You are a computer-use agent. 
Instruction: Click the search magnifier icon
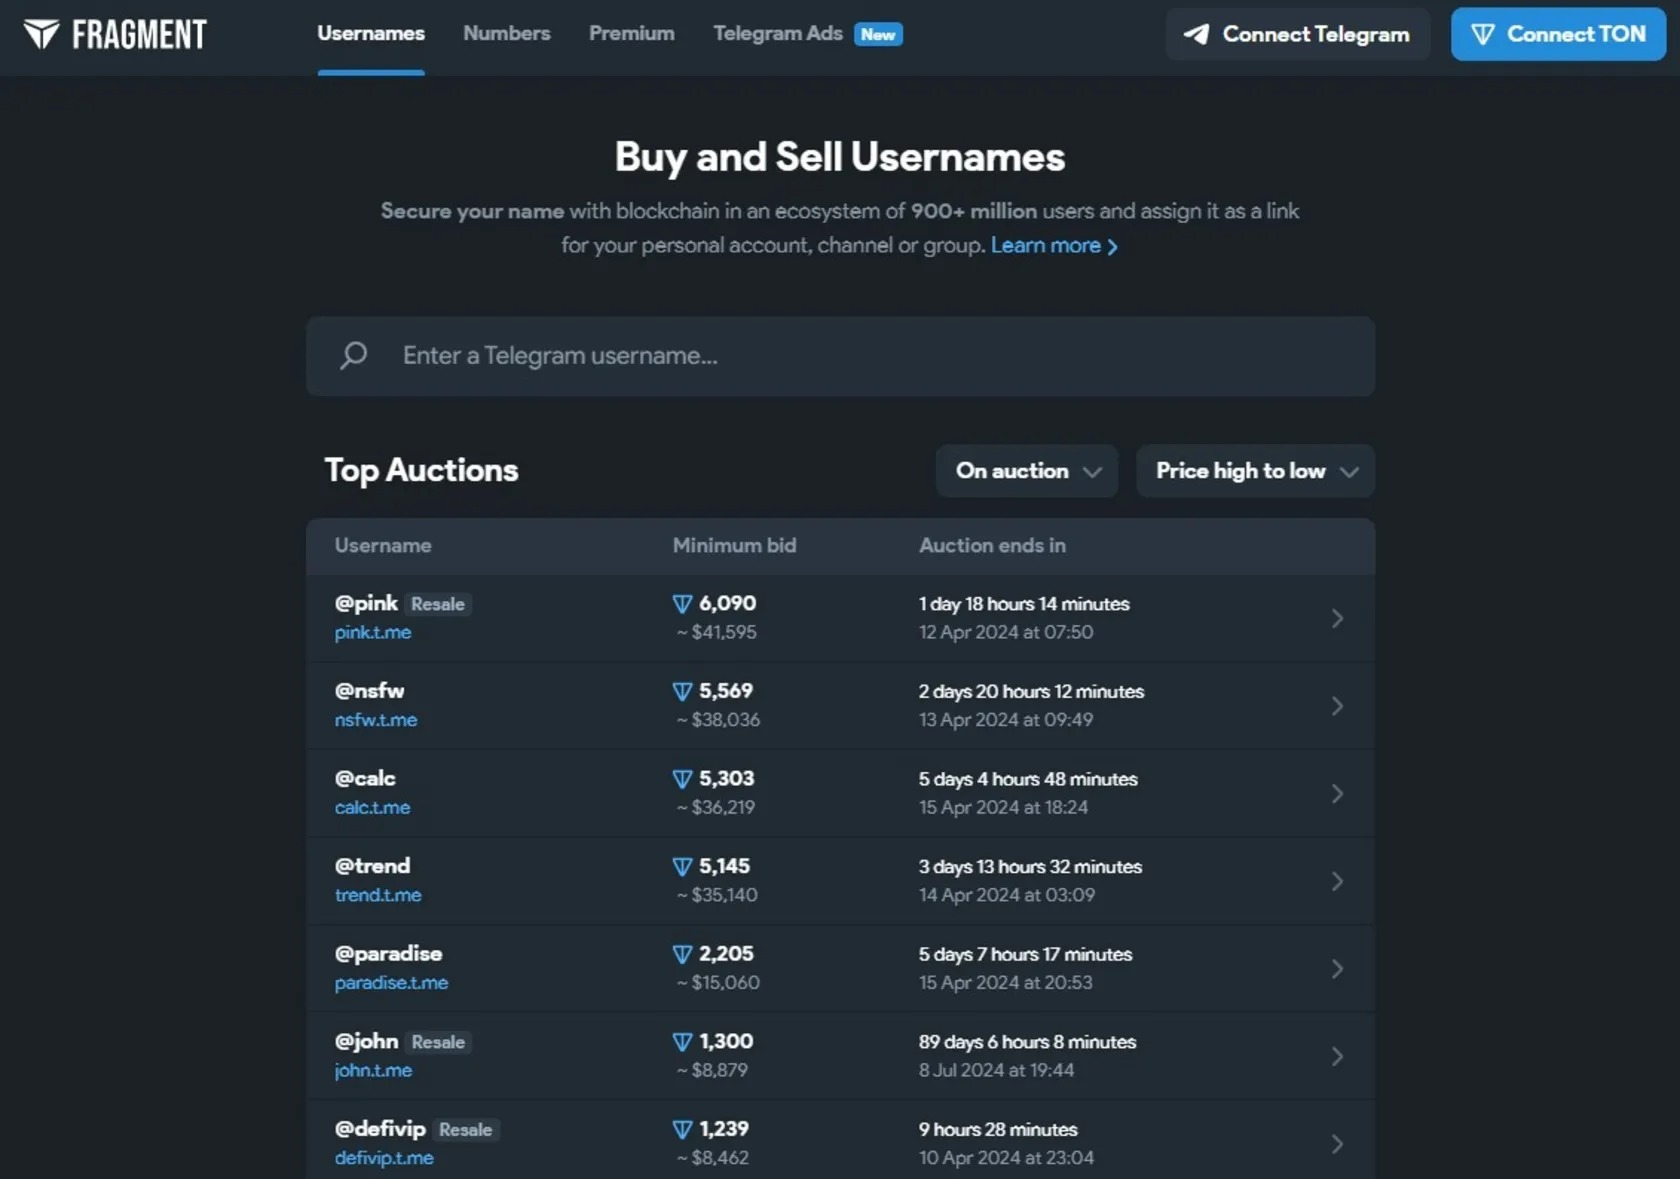(353, 355)
